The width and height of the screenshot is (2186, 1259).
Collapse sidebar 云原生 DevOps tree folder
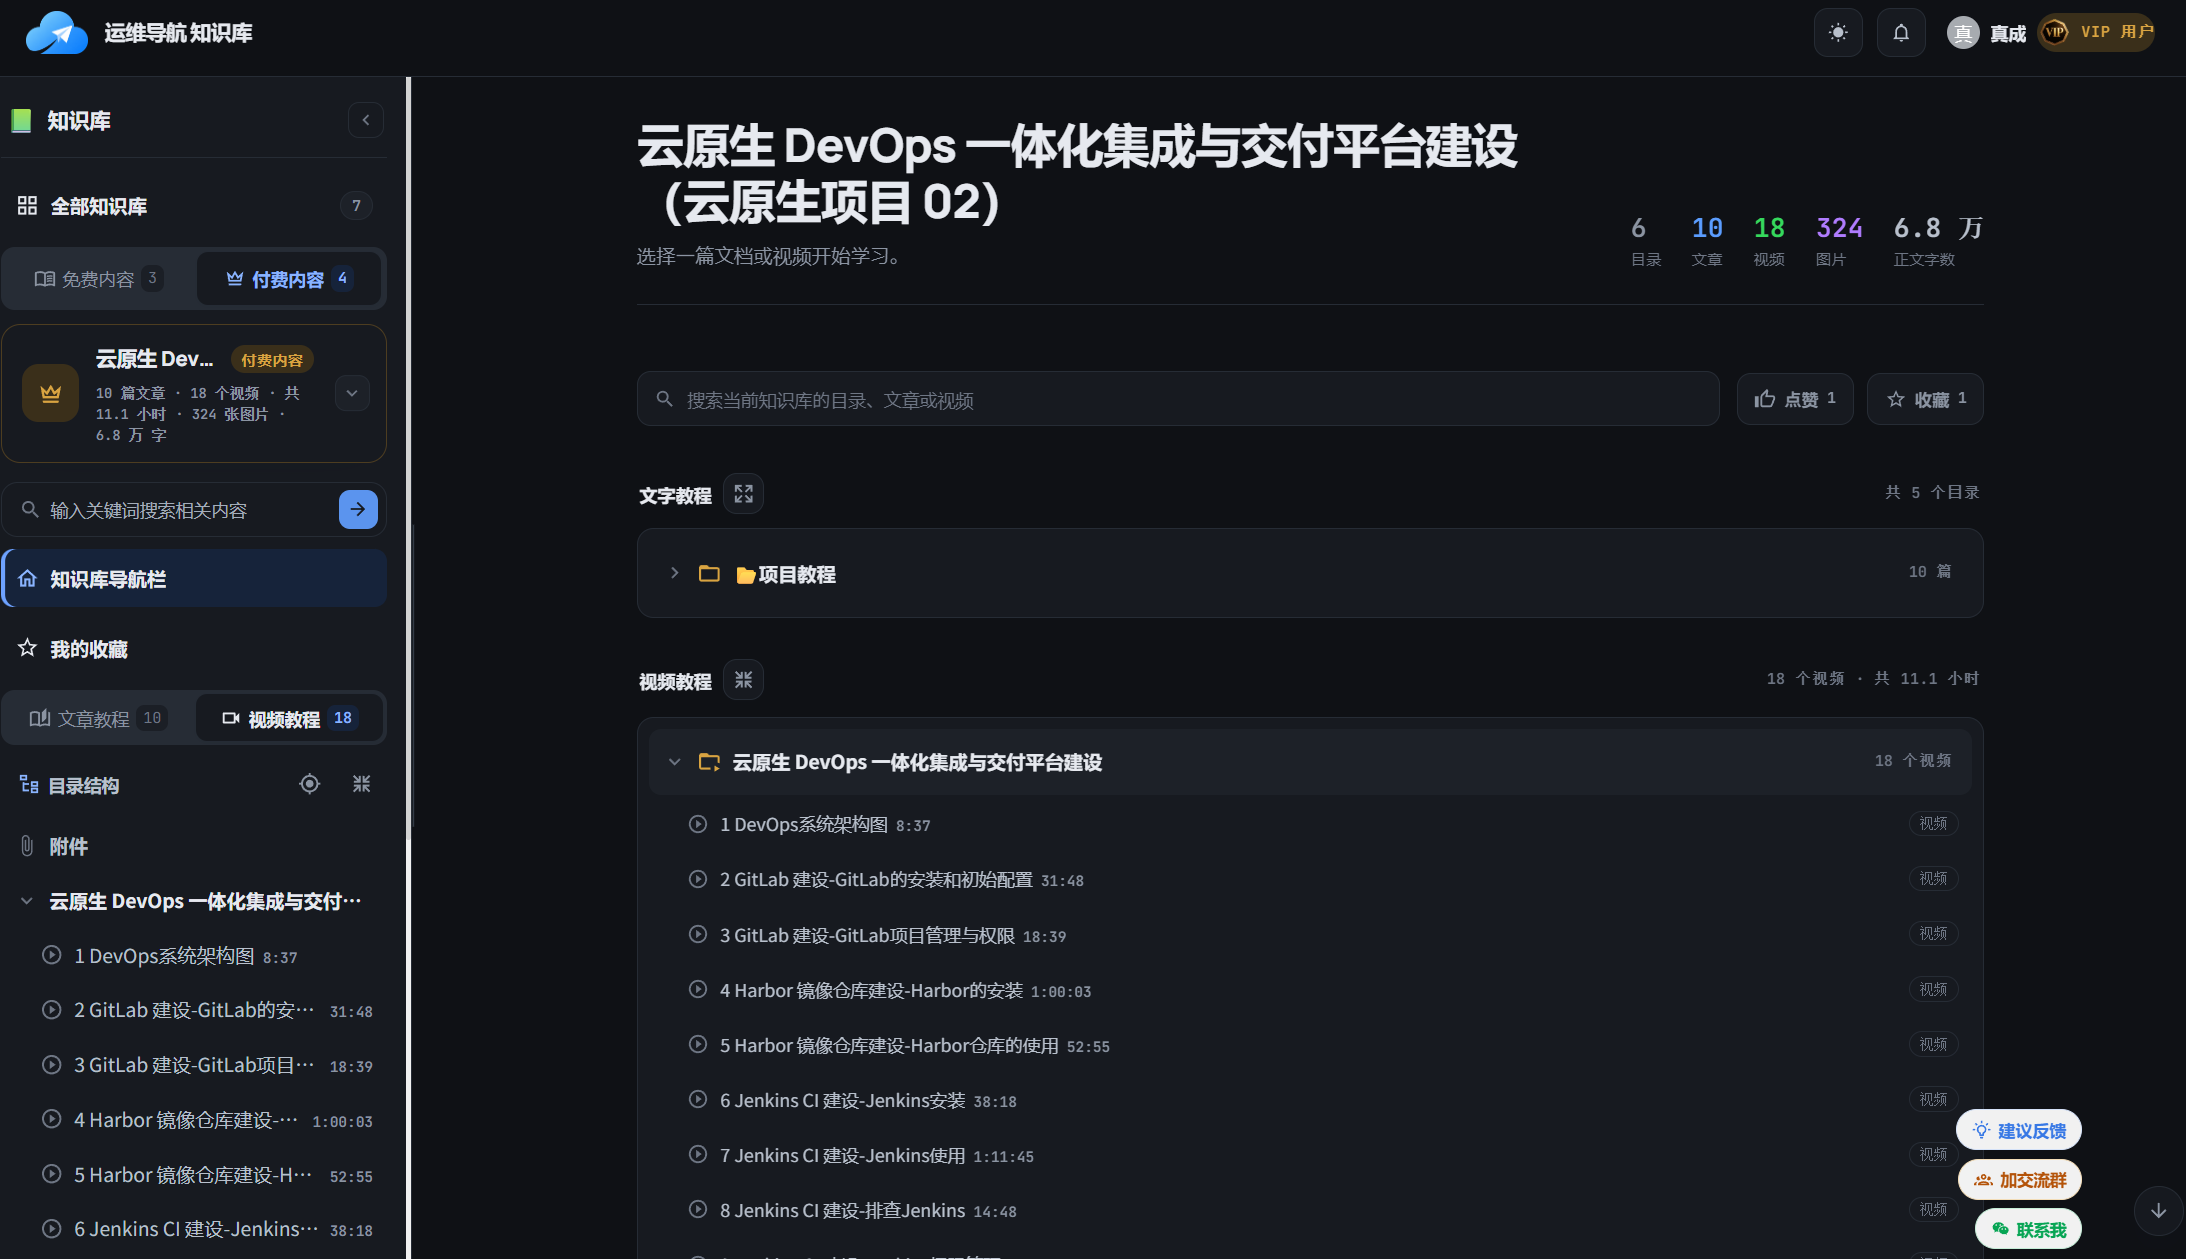coord(27,901)
